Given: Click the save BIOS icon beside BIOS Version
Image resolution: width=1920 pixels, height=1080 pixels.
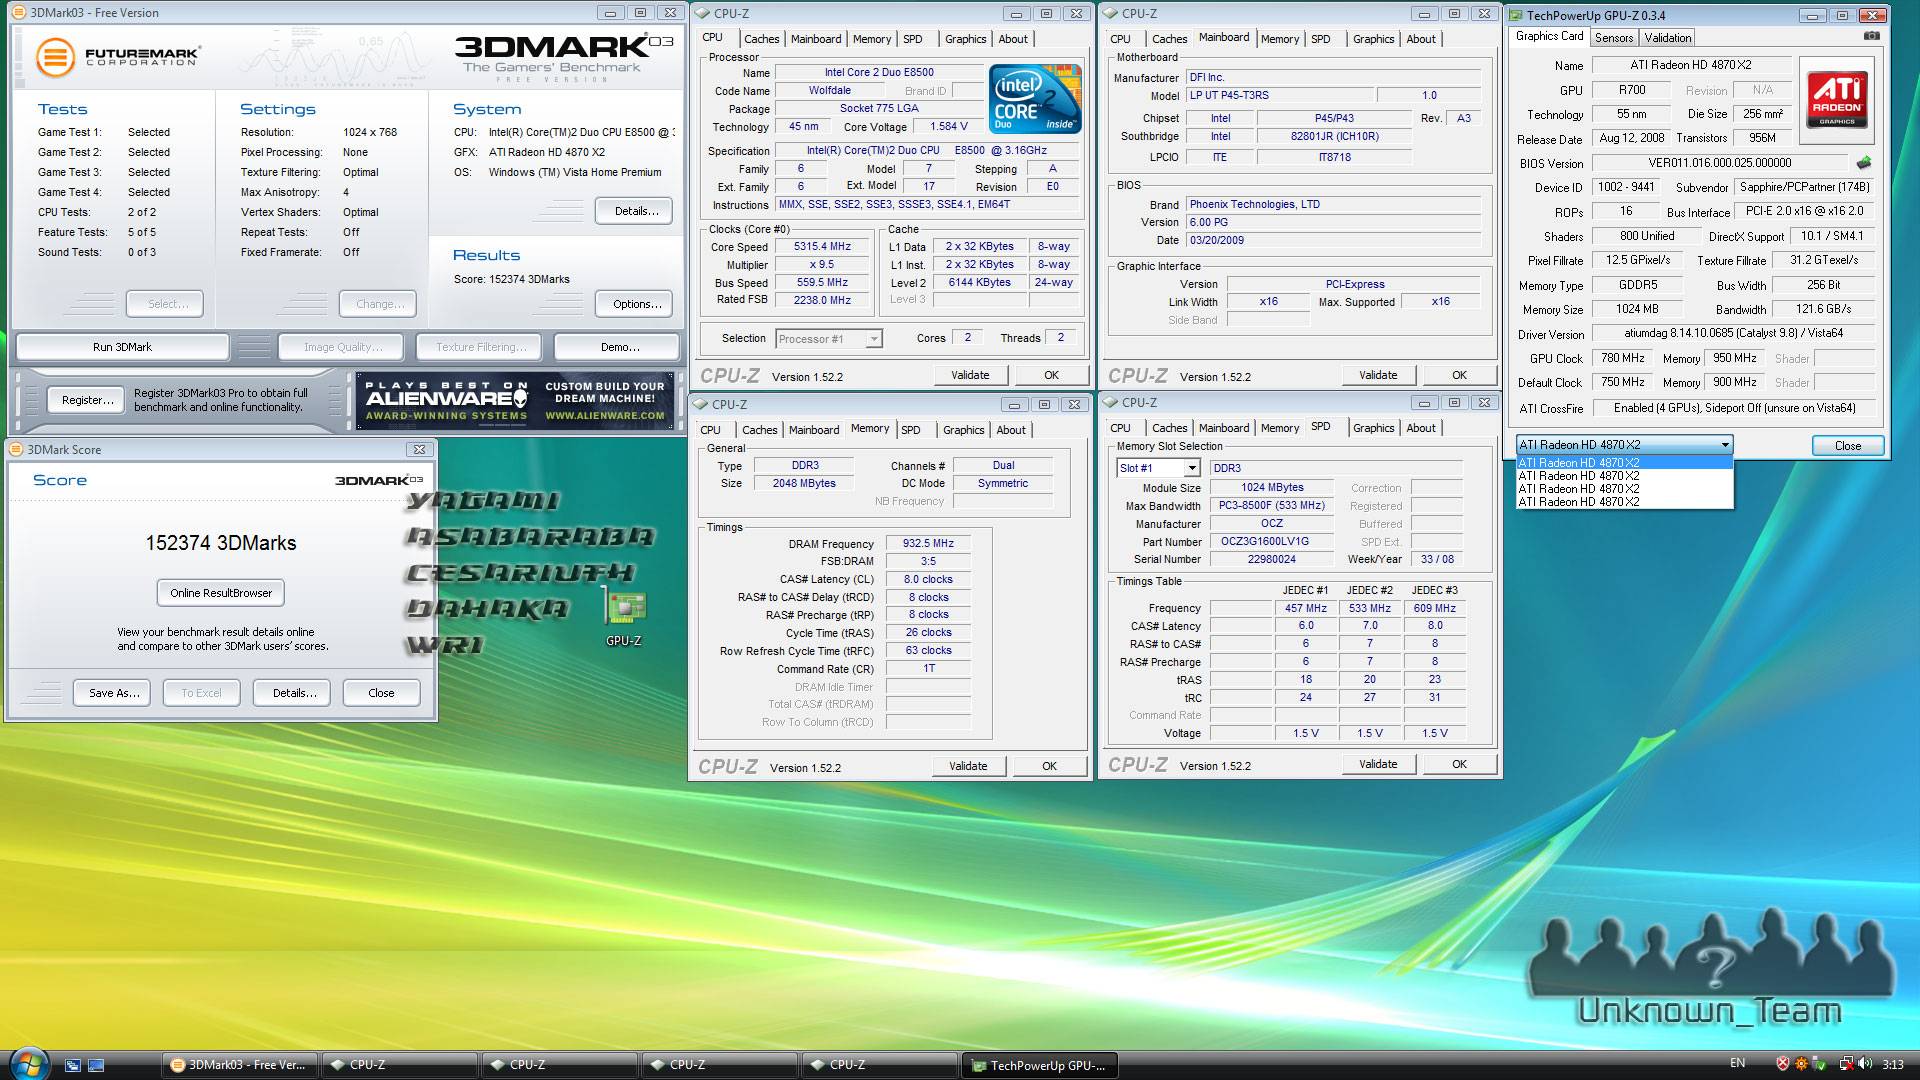Looking at the screenshot, I should [1864, 162].
